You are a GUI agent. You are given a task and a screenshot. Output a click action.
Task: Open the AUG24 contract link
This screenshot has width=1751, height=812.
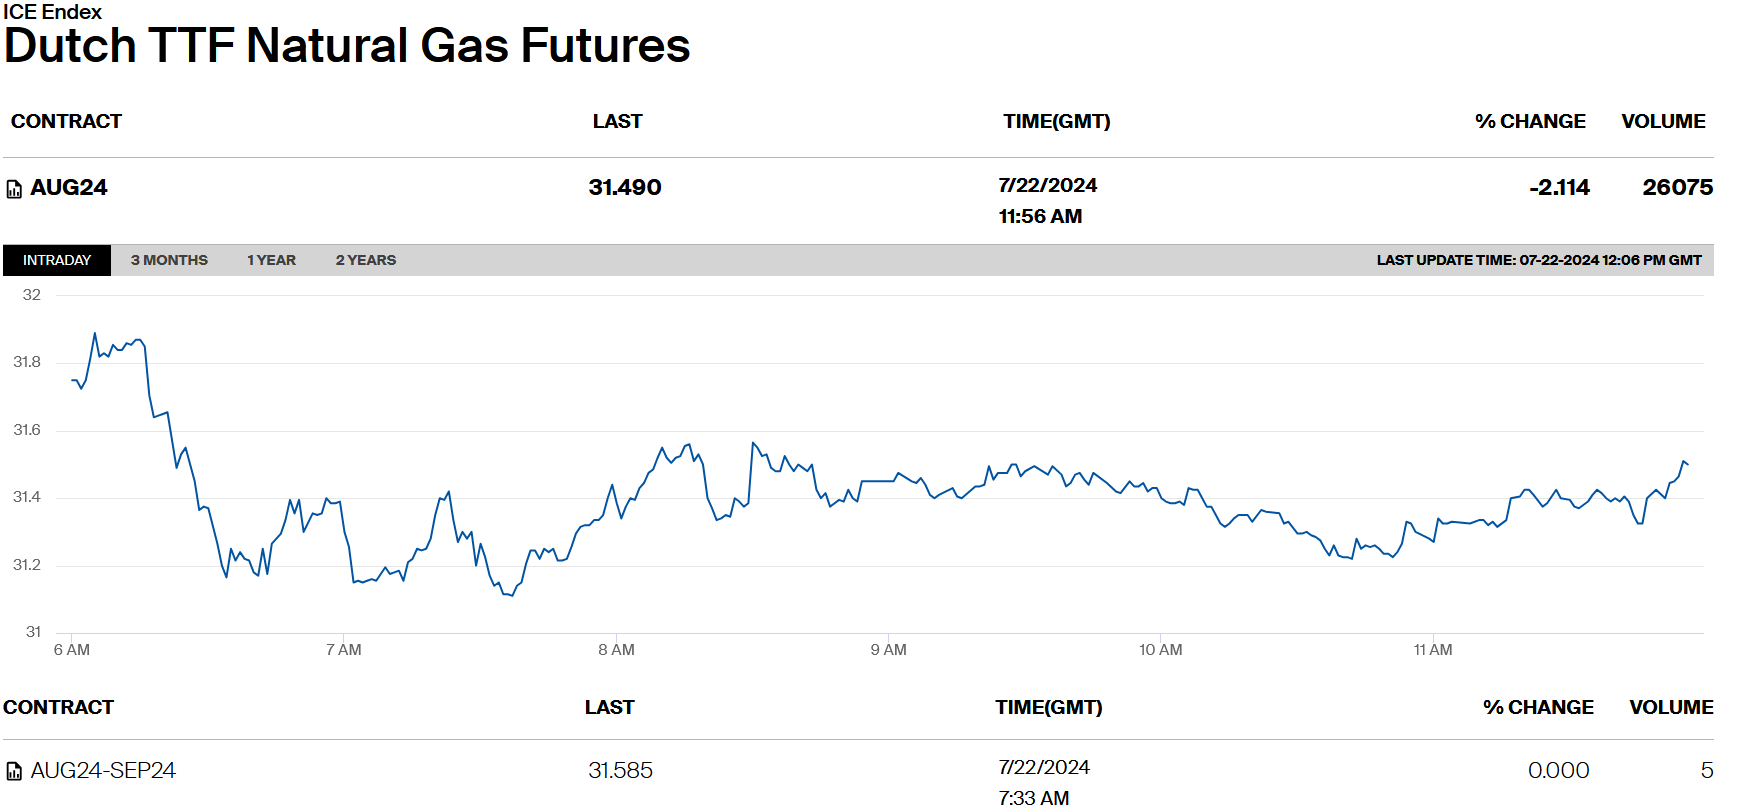[x=69, y=187]
